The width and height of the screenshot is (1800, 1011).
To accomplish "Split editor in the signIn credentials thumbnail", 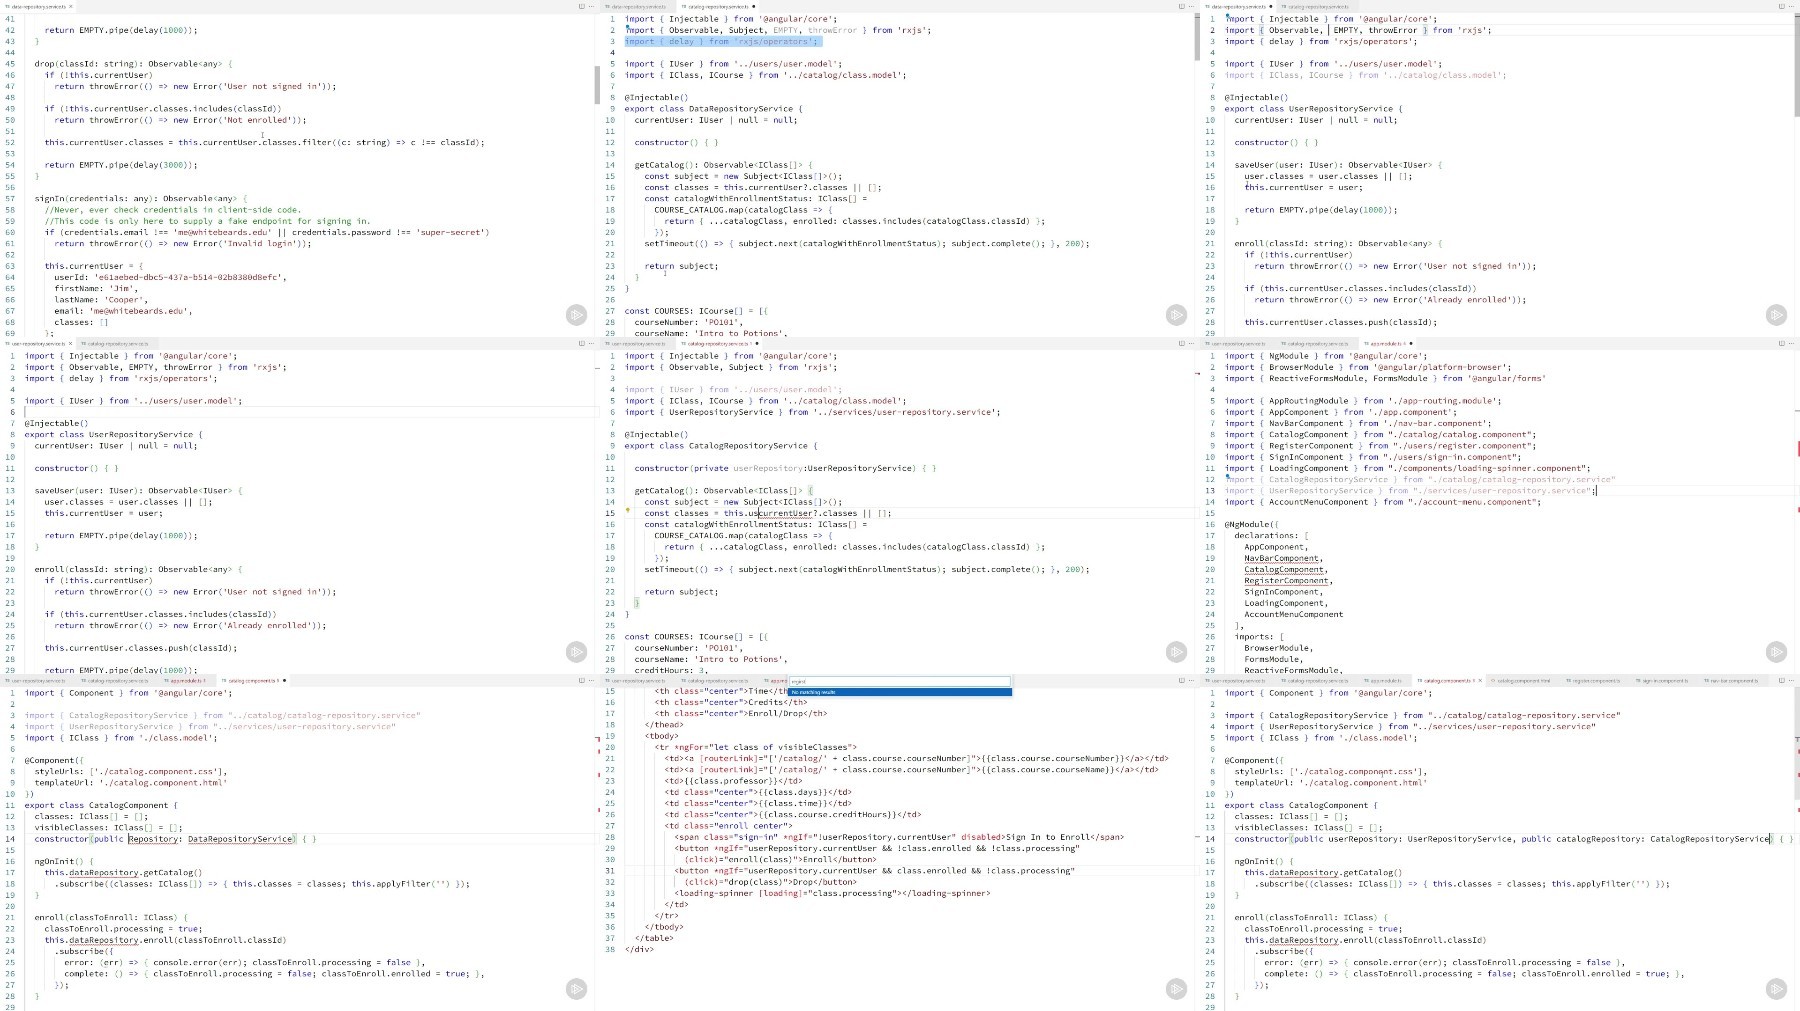I will coord(581,6).
